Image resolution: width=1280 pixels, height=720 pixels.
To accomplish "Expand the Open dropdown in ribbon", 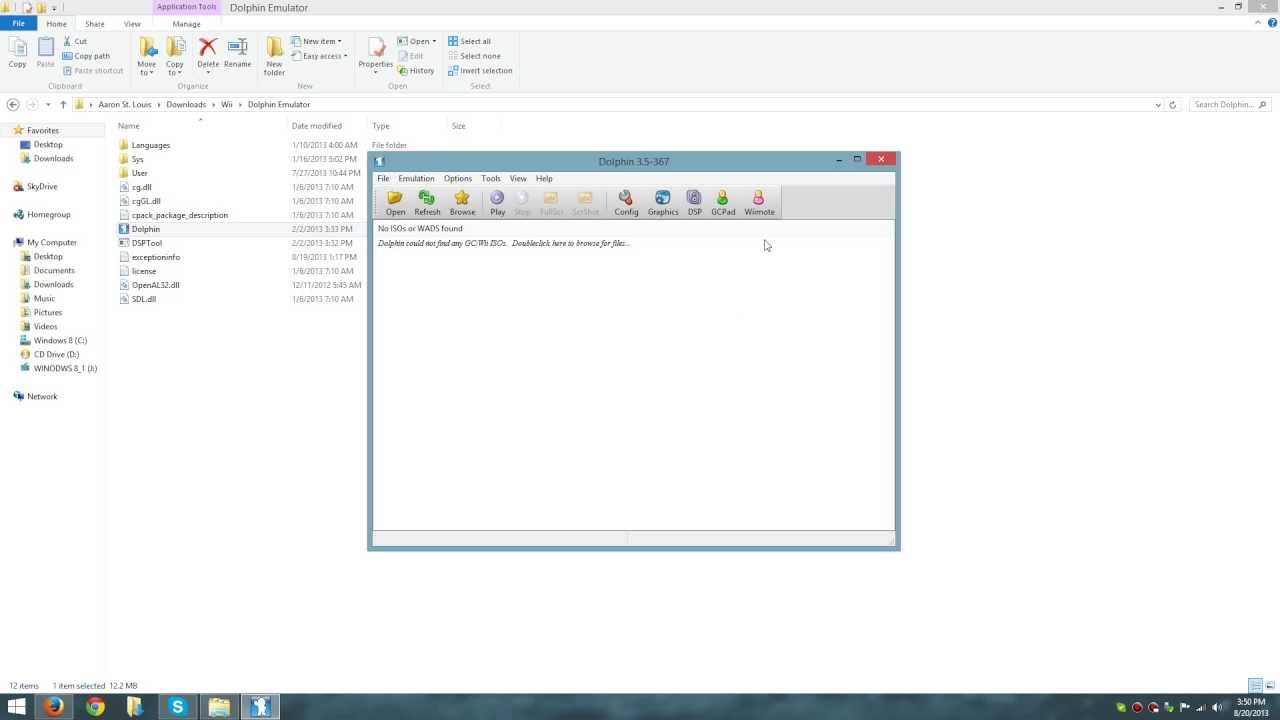I will pos(417,41).
